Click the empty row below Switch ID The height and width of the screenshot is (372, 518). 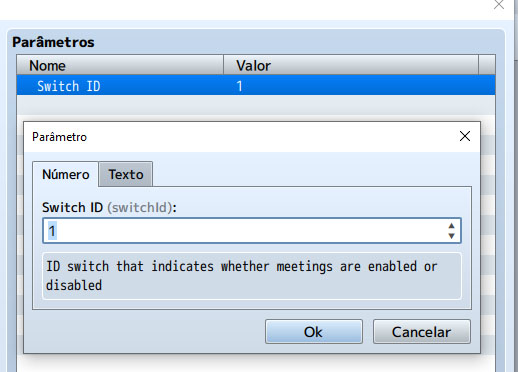[x=256, y=105]
